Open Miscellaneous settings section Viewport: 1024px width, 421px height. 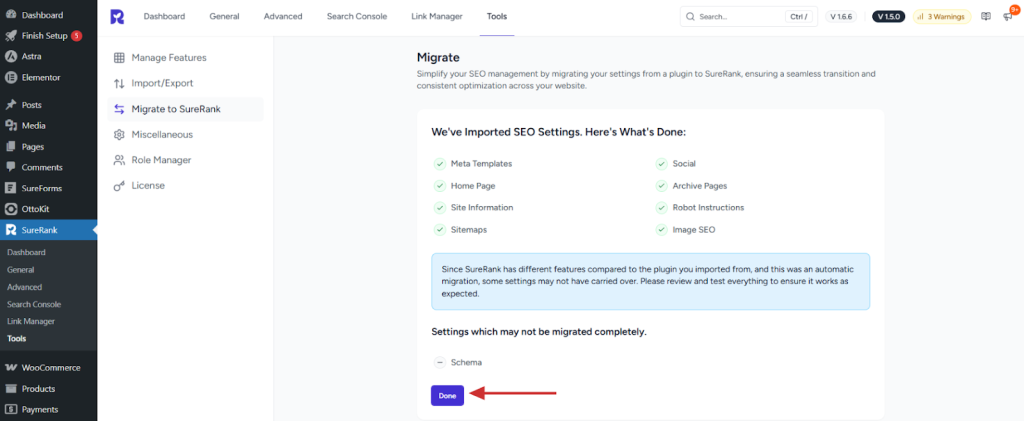click(185, 134)
